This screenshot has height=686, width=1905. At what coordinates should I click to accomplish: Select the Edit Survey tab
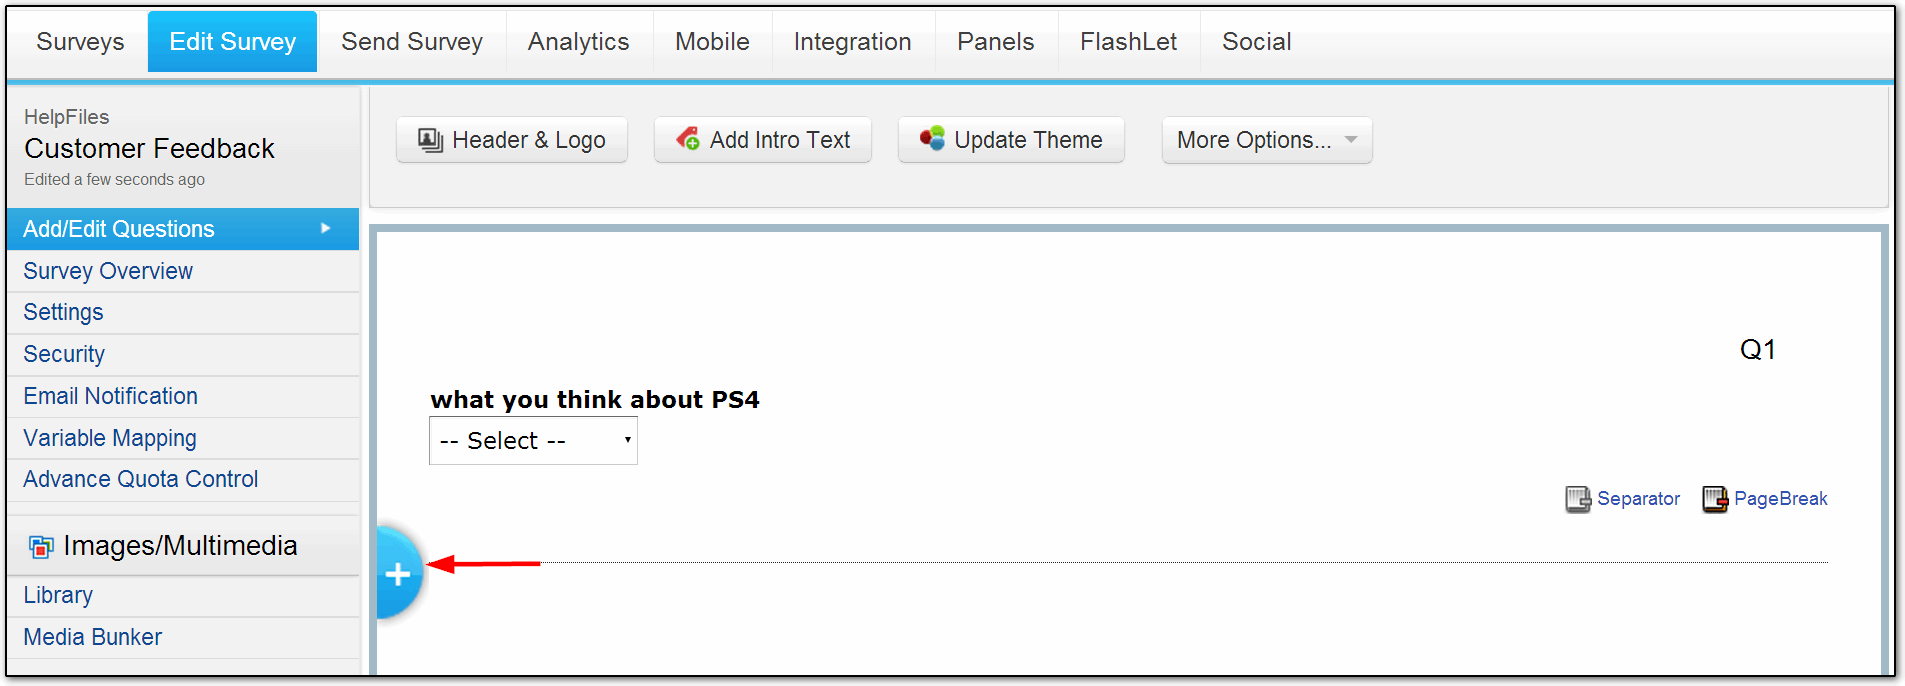[x=232, y=42]
